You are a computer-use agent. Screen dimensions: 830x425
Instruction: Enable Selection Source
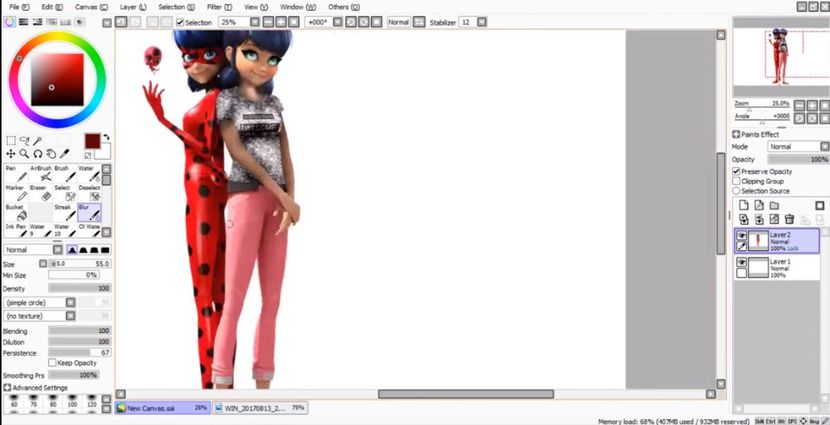coord(736,191)
